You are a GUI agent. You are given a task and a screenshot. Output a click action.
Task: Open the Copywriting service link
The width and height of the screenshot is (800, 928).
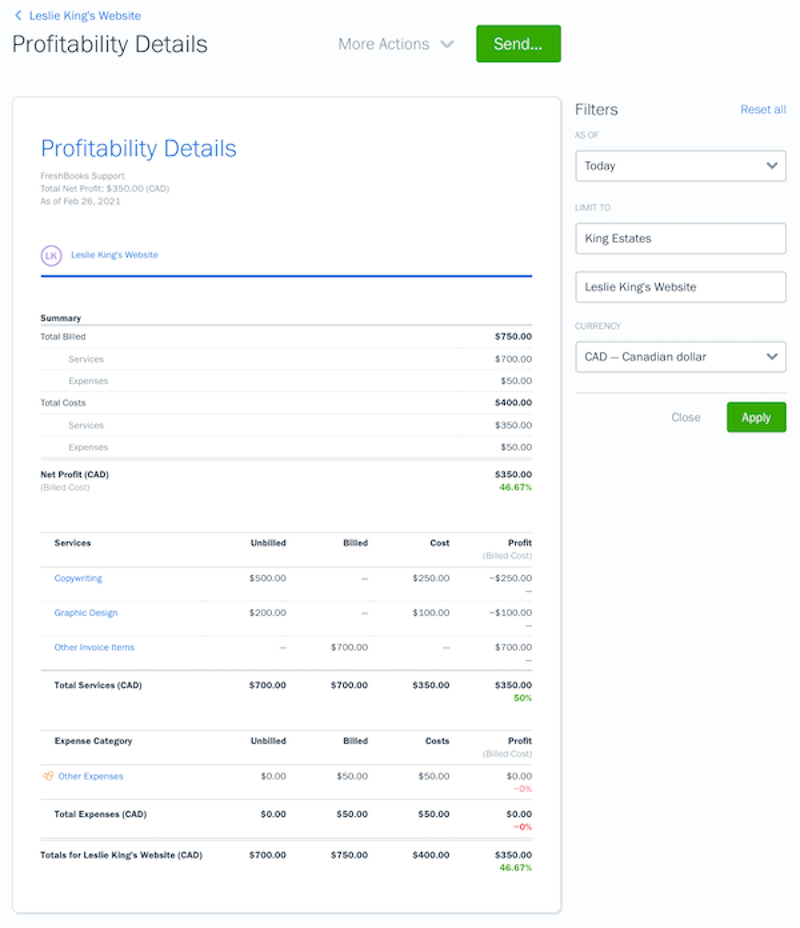(x=78, y=579)
